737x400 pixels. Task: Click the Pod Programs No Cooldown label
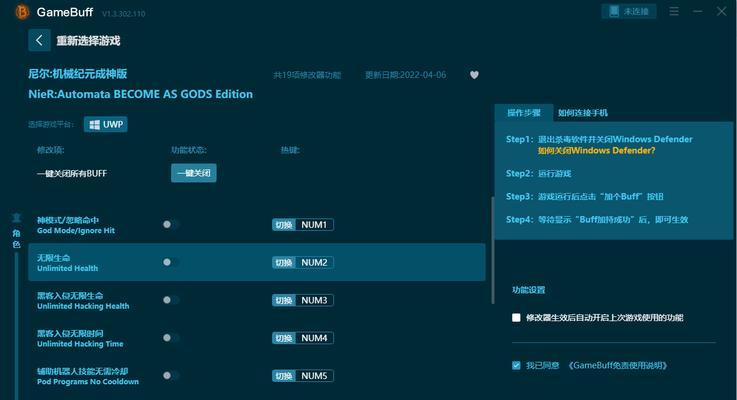tap(88, 382)
